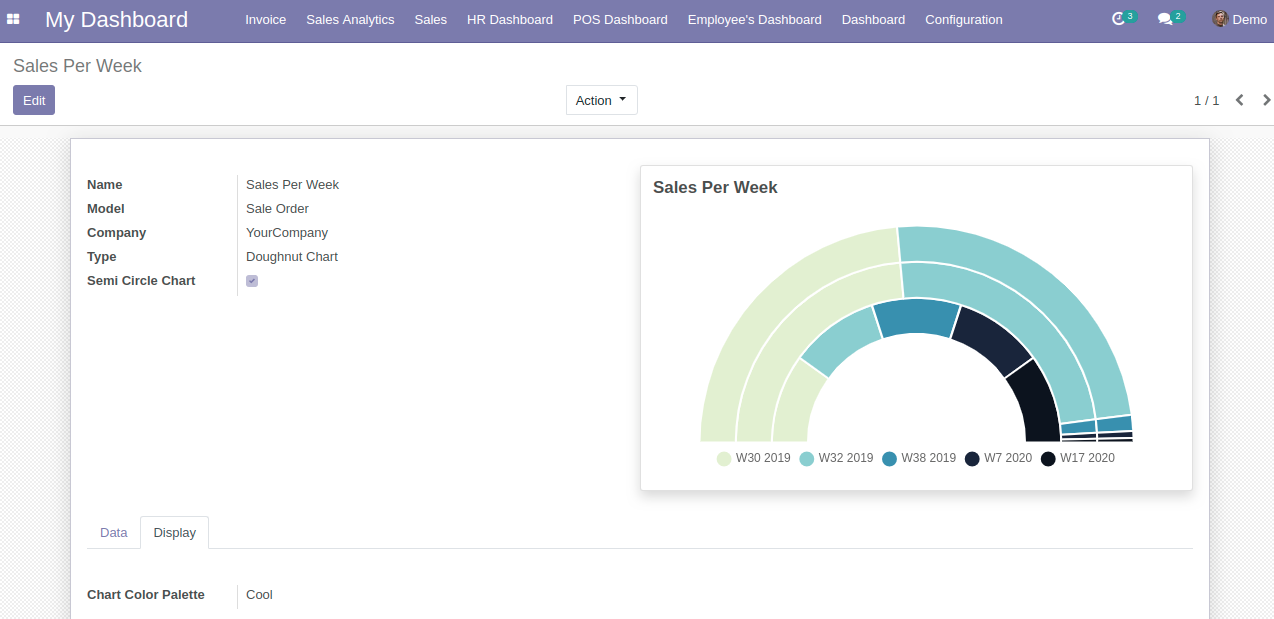This screenshot has width=1274, height=619.
Task: Toggle W30 2019 legend item
Action: coord(753,458)
